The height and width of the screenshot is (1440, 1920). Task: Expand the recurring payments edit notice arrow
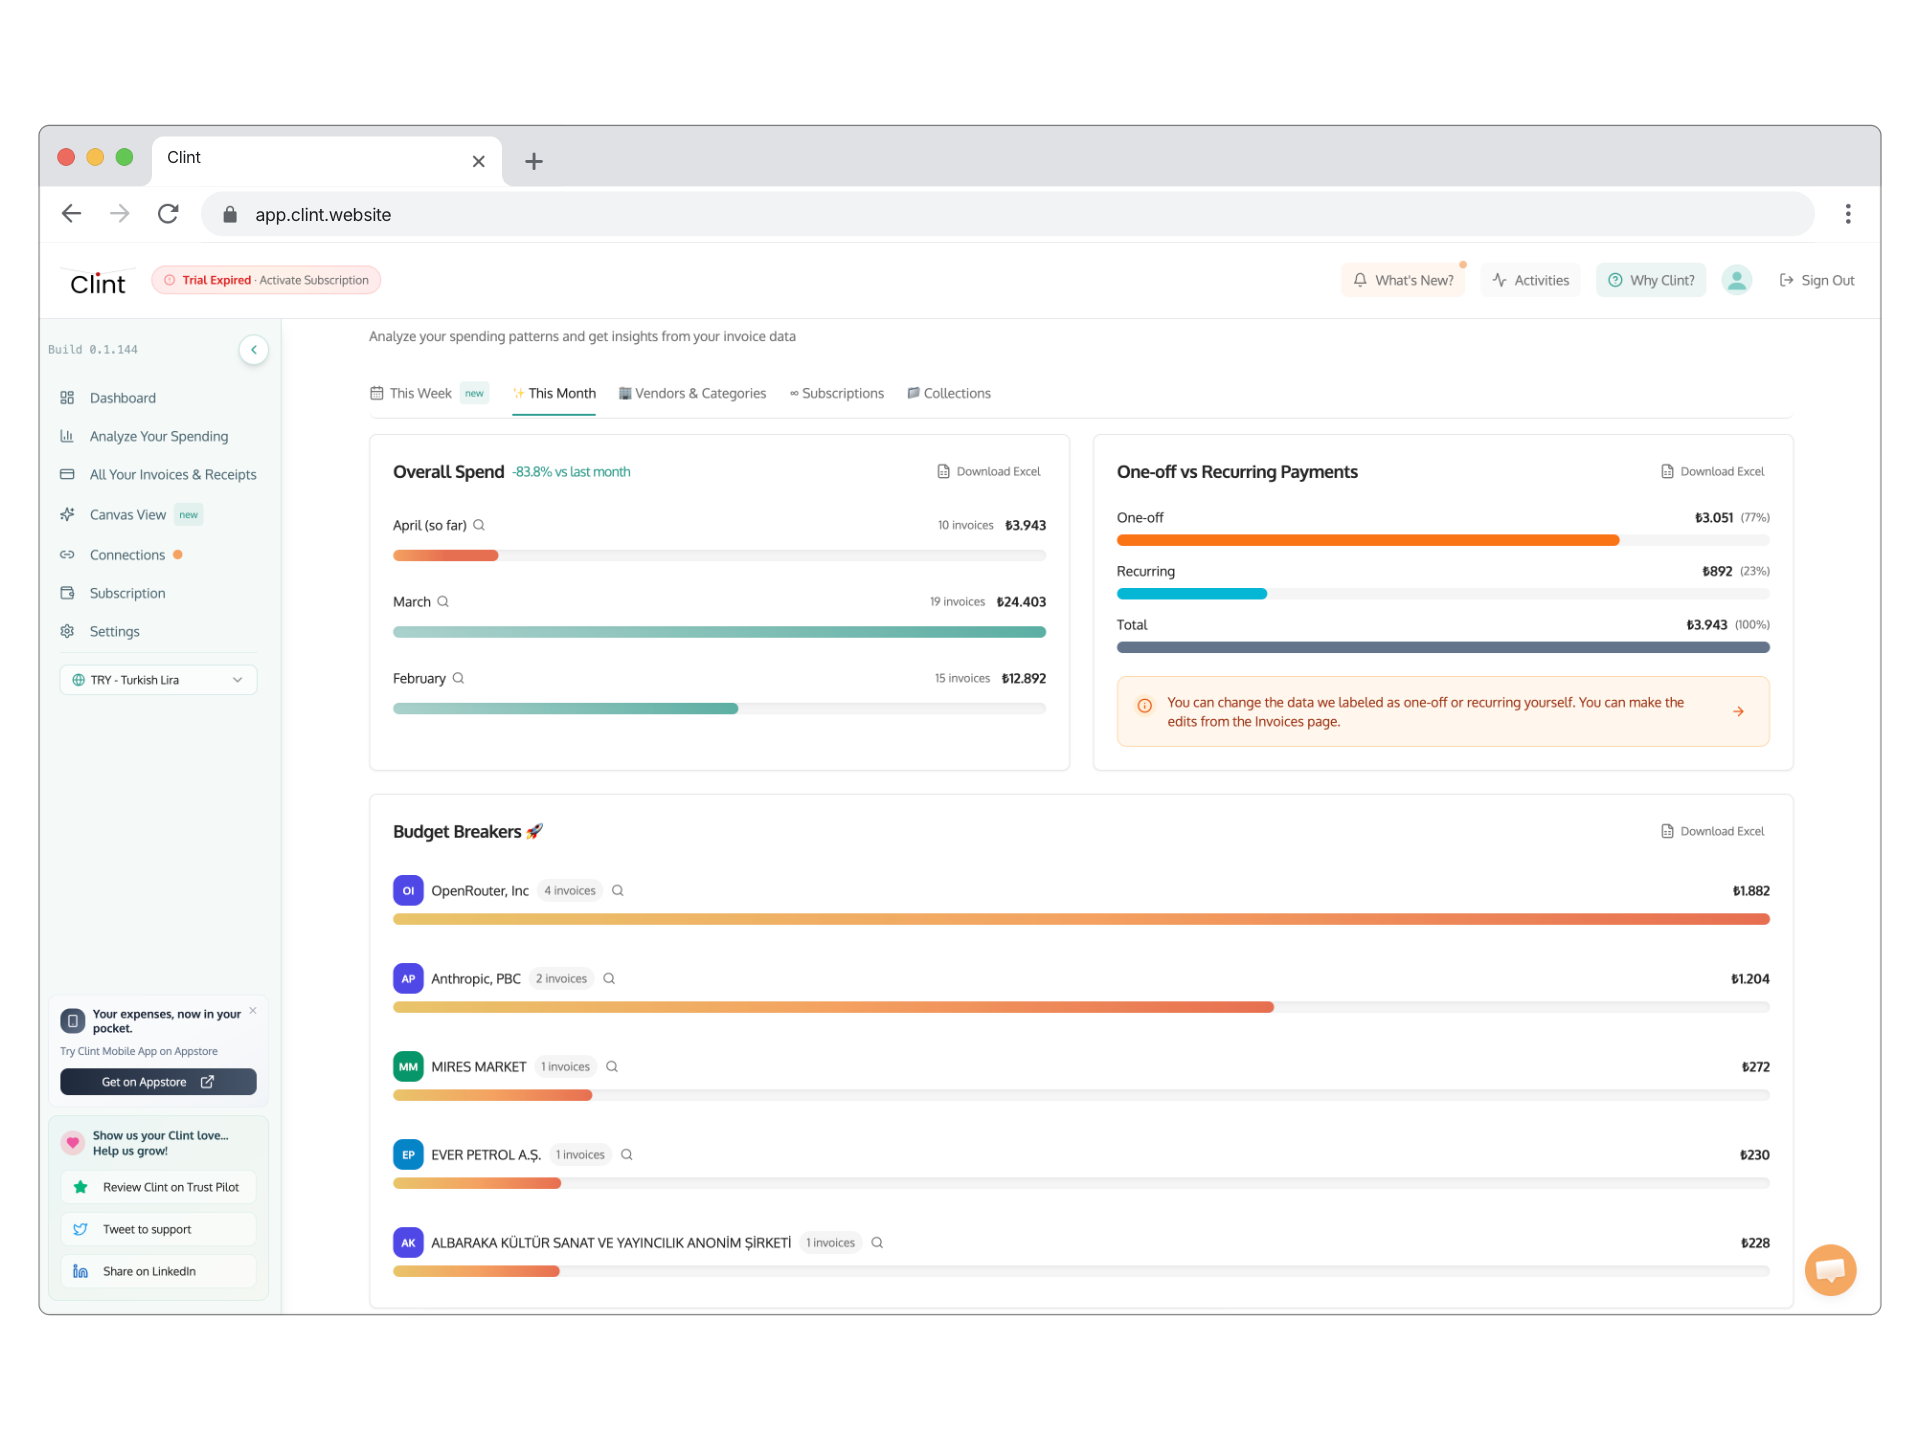[x=1739, y=711]
